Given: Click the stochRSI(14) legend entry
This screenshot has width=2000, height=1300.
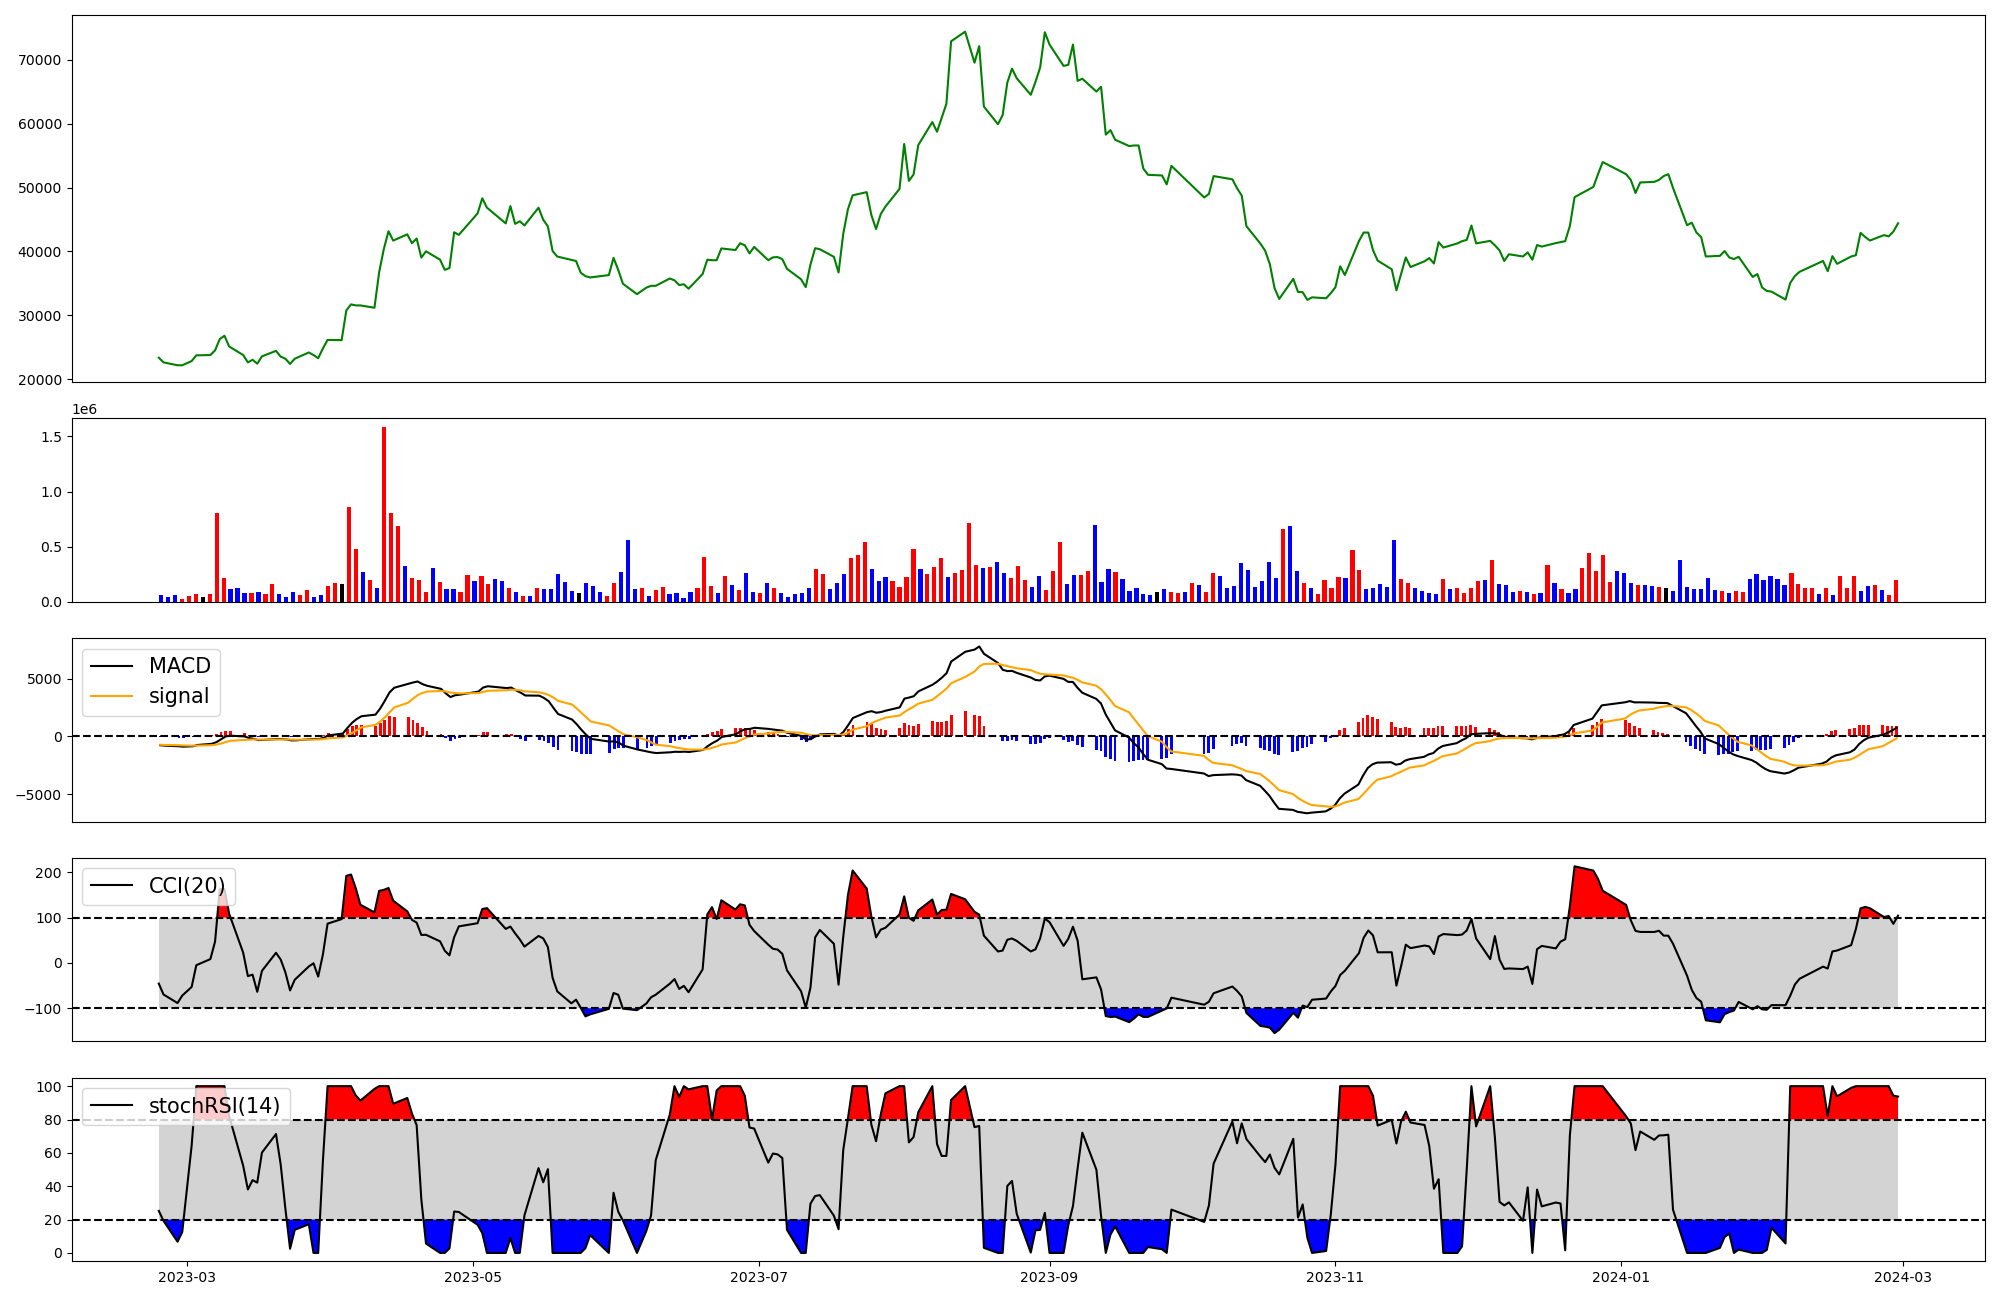Looking at the screenshot, I should [x=214, y=1106].
